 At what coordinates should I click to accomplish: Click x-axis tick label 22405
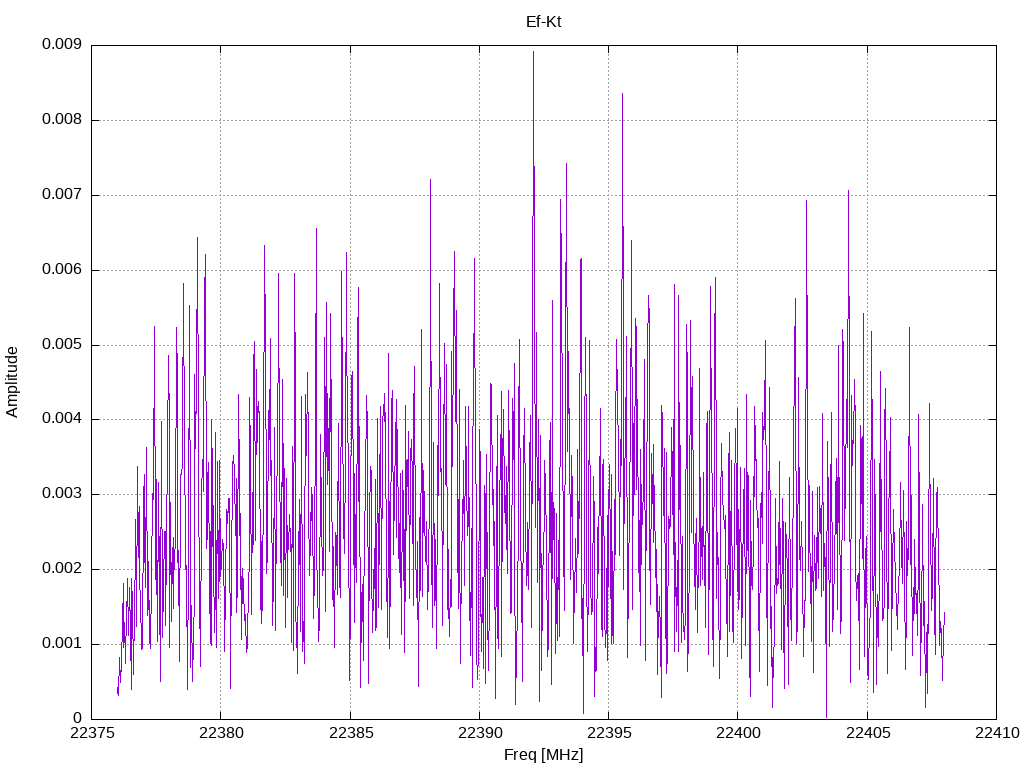868,733
